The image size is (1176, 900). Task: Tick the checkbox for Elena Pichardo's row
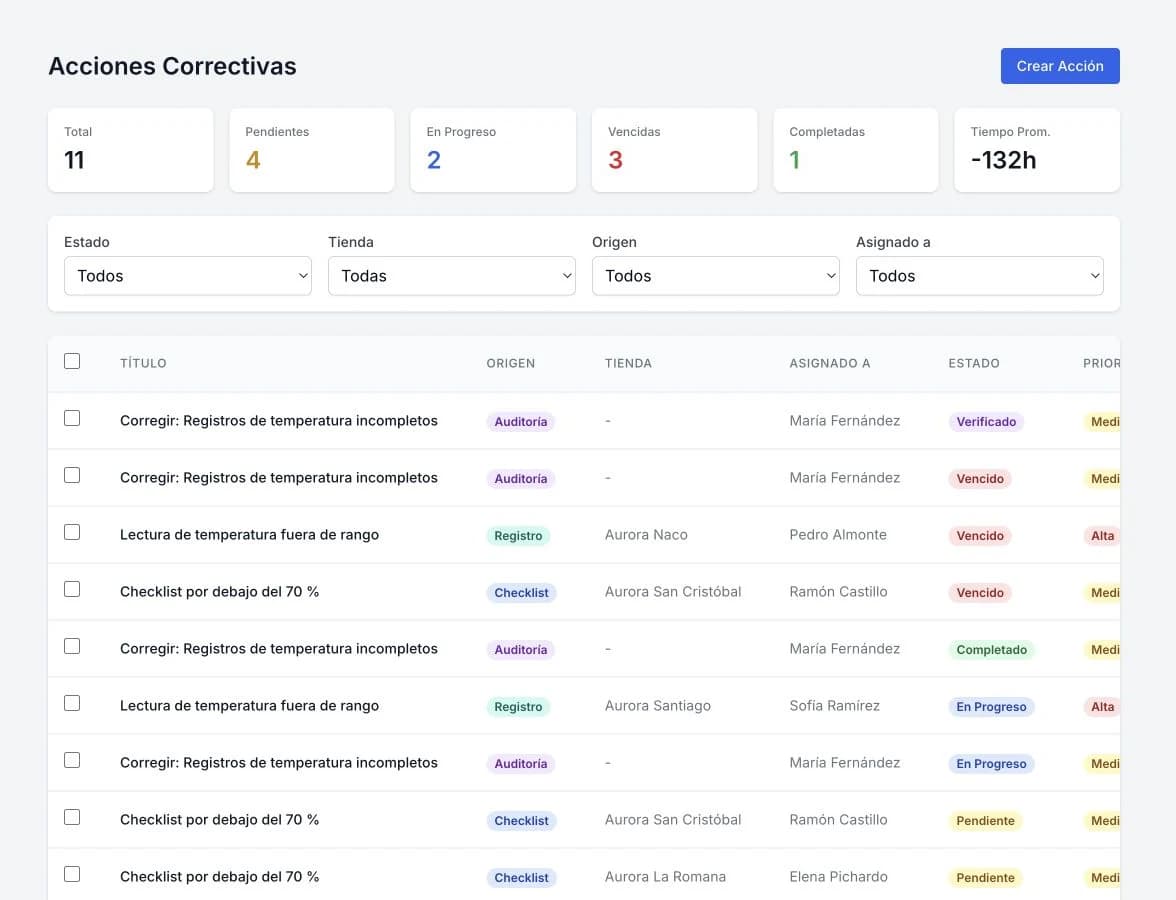72,874
